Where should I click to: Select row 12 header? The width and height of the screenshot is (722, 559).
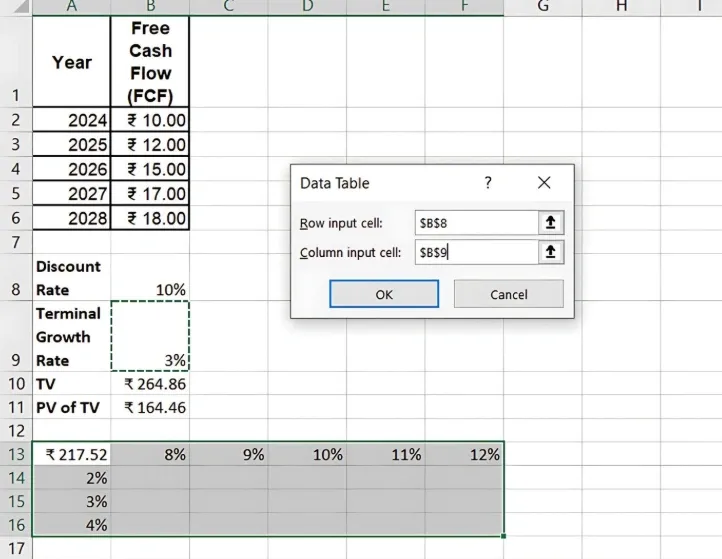pos(15,431)
